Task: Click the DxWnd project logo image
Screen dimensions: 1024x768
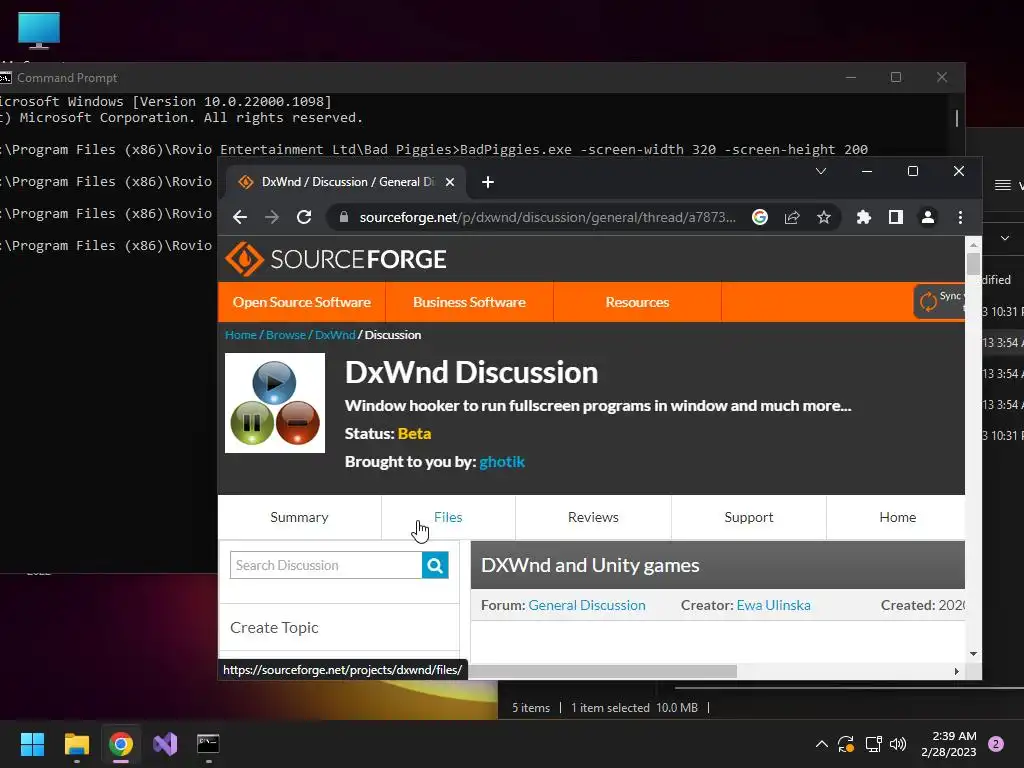Action: [275, 403]
